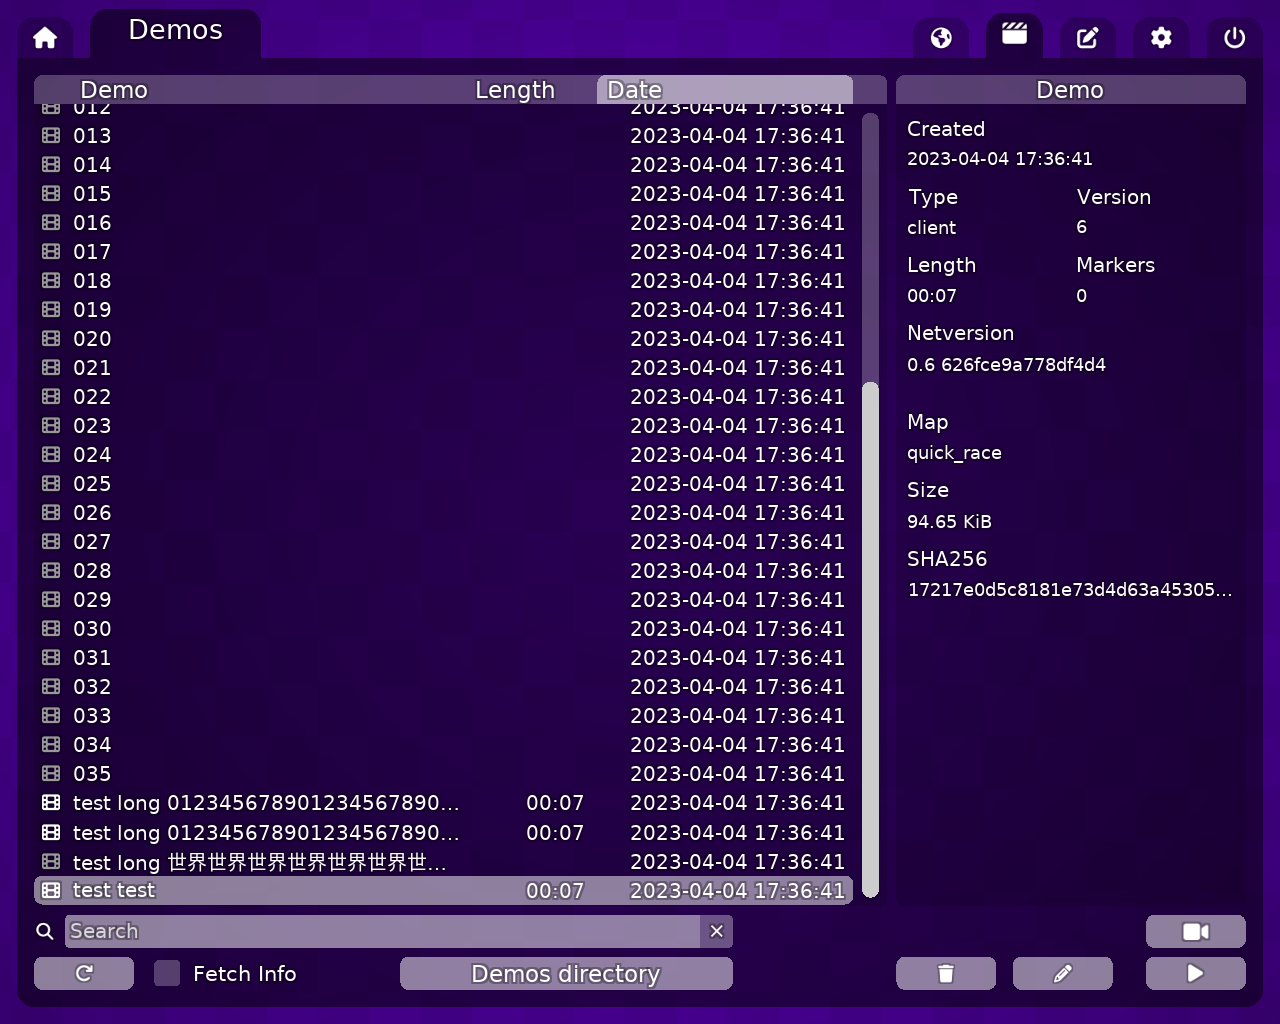Screen dimensions: 1280x1024
Task: Delete selected demo with trash icon
Action: 945,973
